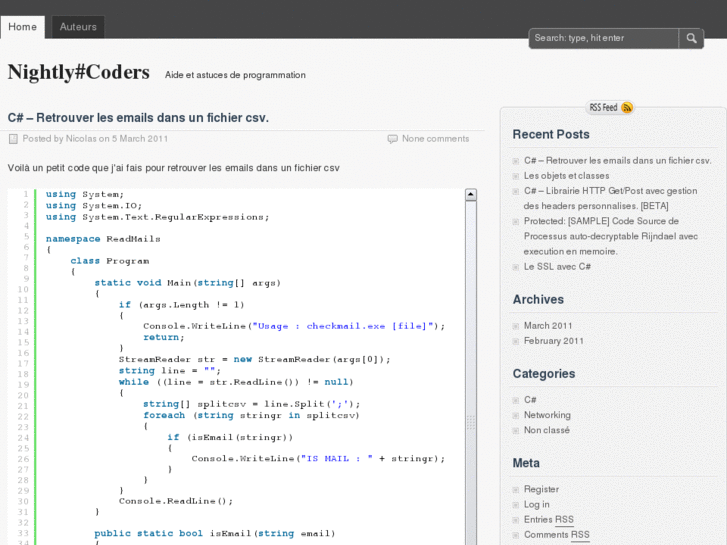Click code text 'static void Main(string[] args)'

coord(187,283)
